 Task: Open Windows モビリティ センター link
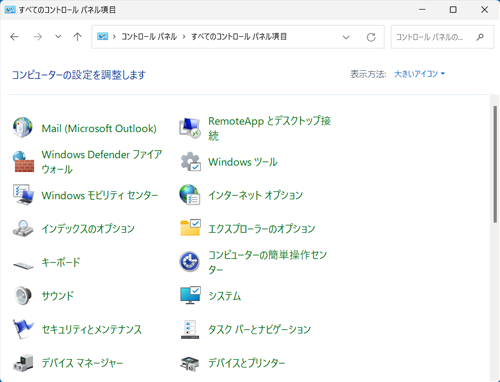[100, 195]
